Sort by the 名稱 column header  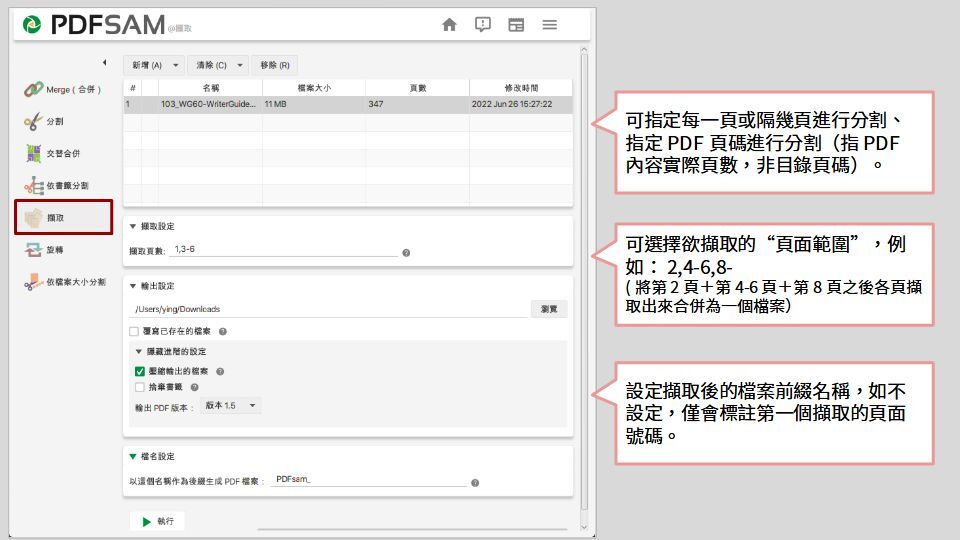pos(211,88)
